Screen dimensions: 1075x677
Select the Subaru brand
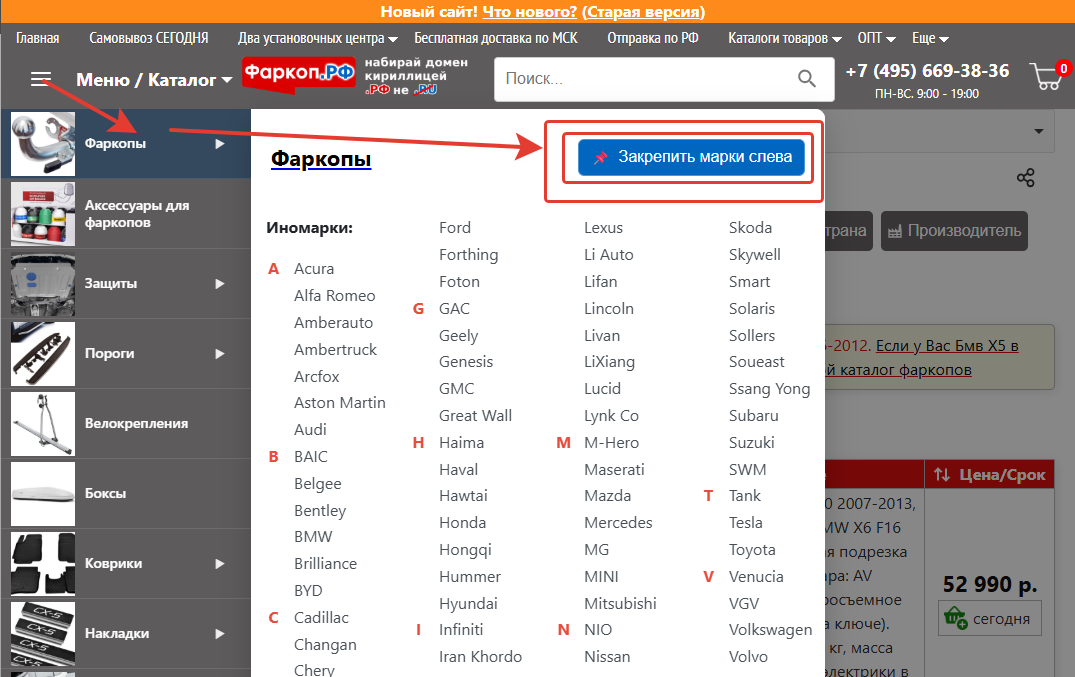753,416
